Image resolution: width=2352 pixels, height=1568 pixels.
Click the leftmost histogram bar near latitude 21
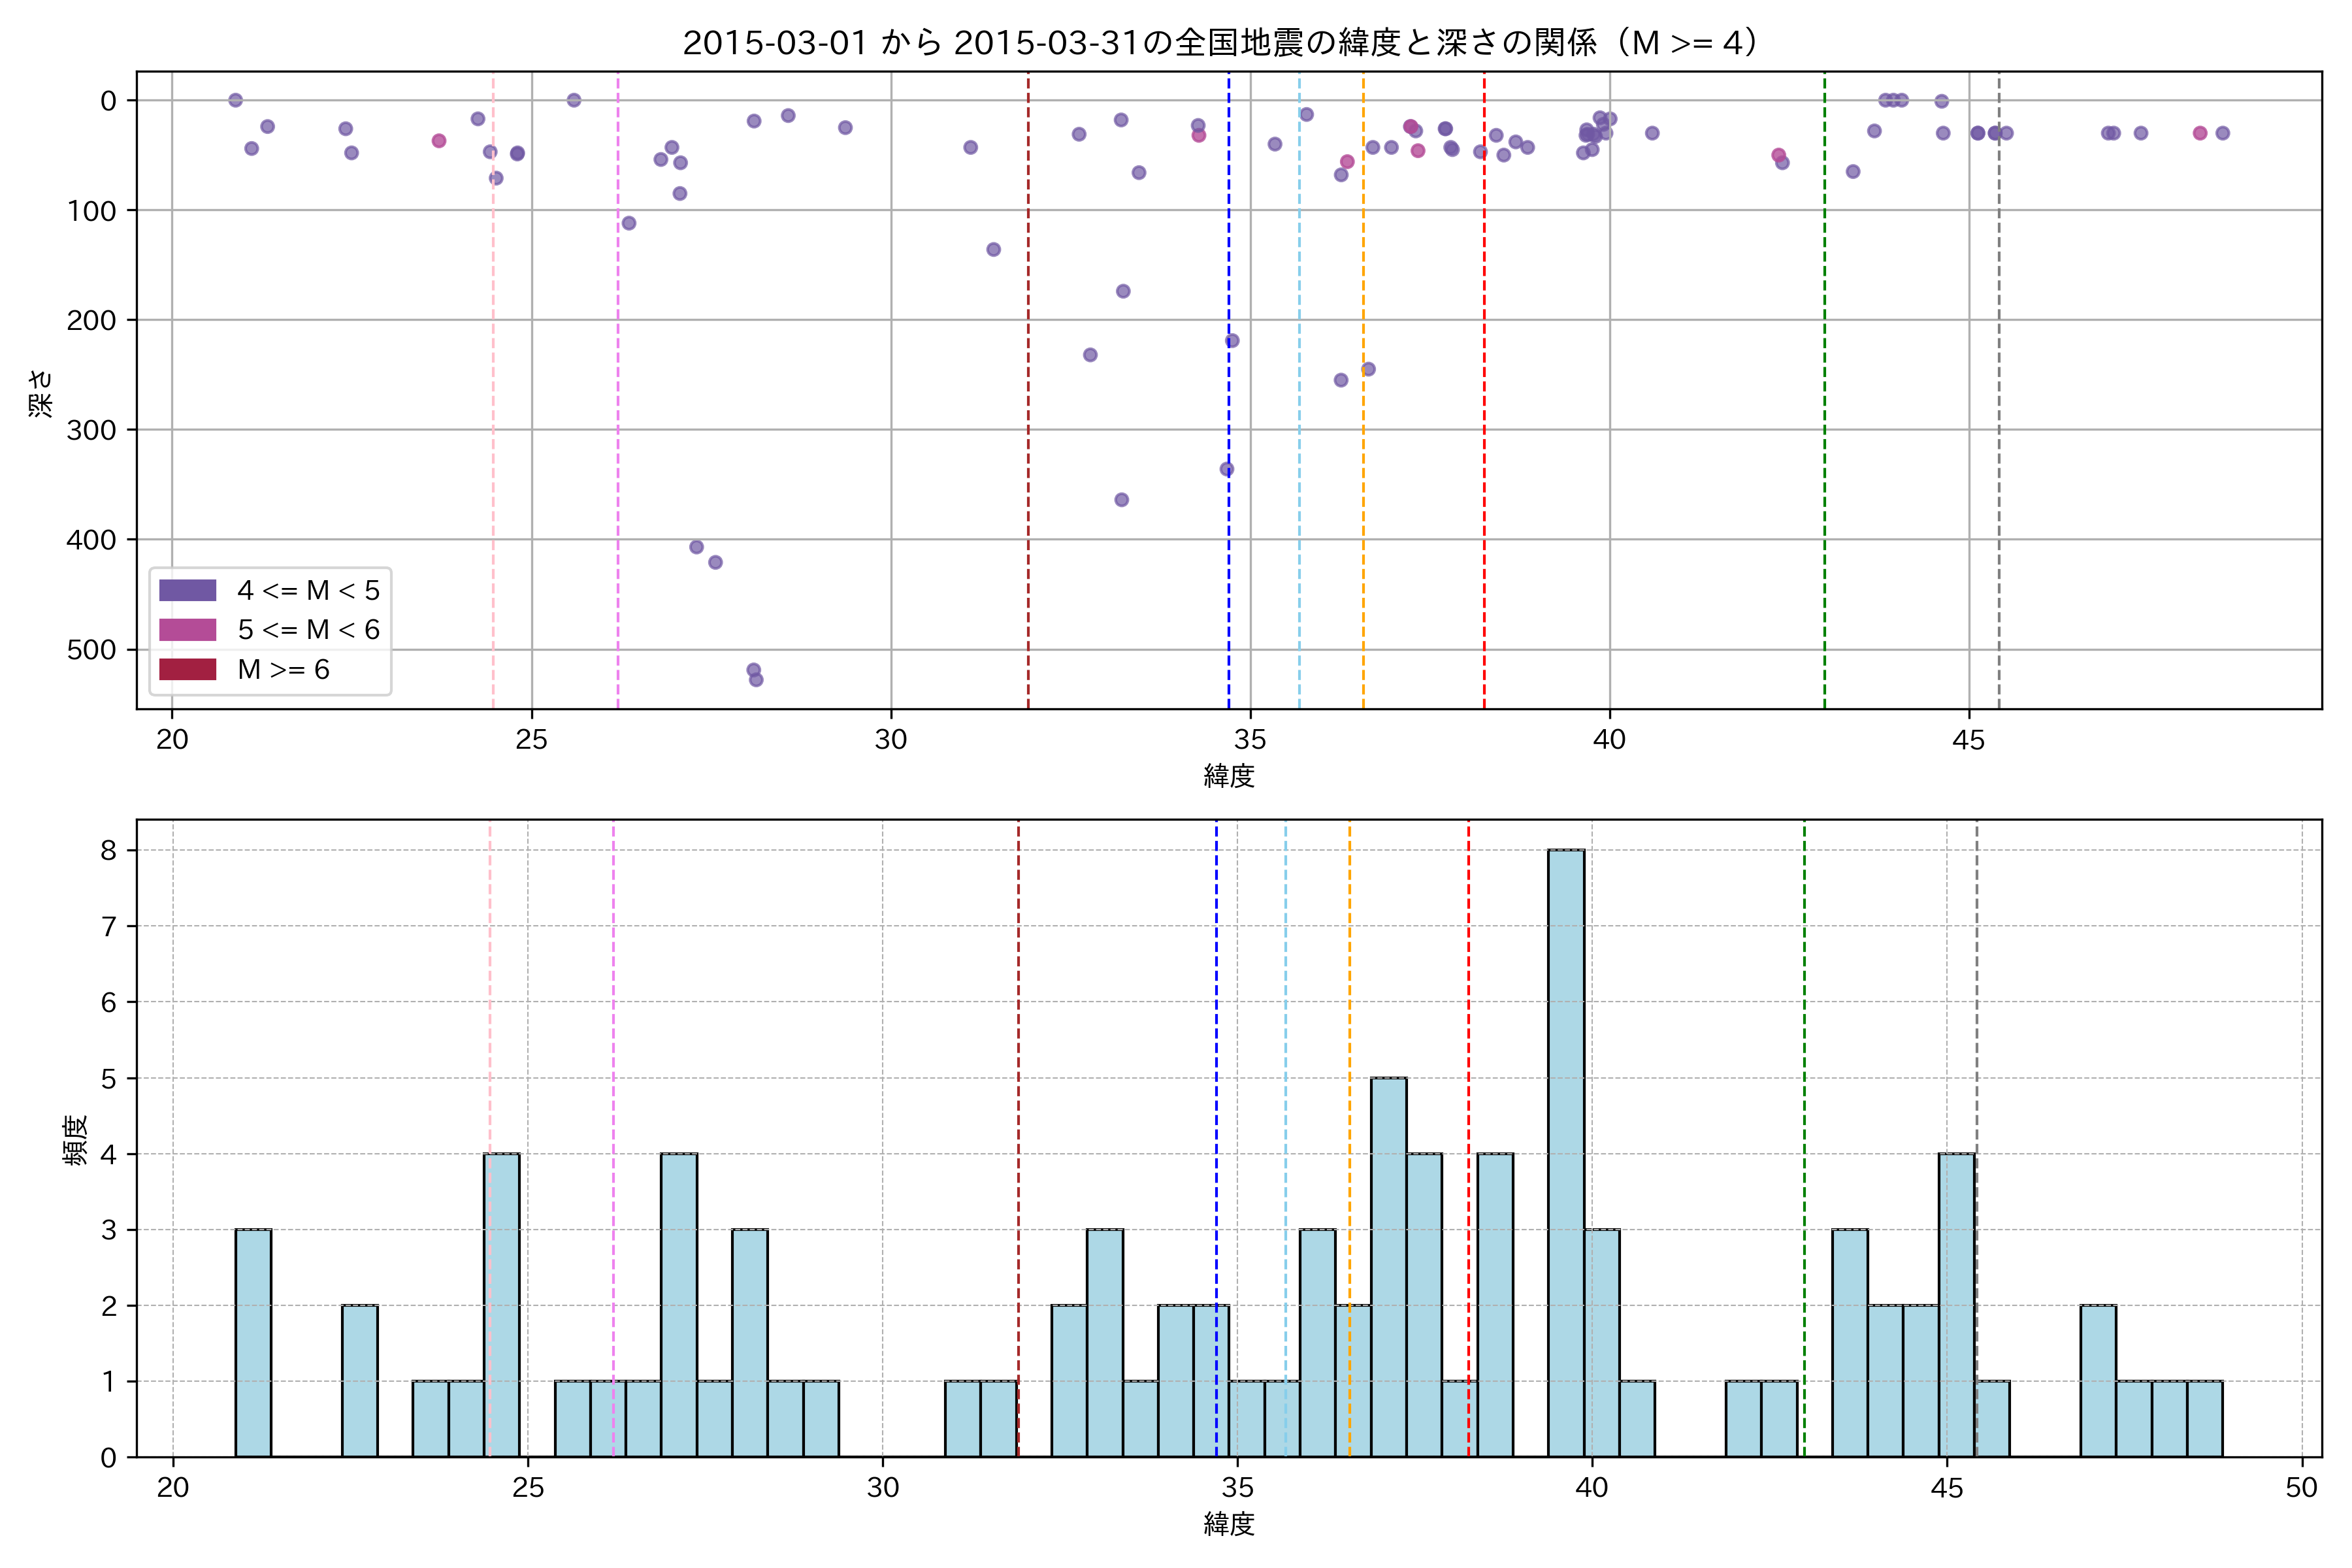pyautogui.click(x=253, y=1342)
